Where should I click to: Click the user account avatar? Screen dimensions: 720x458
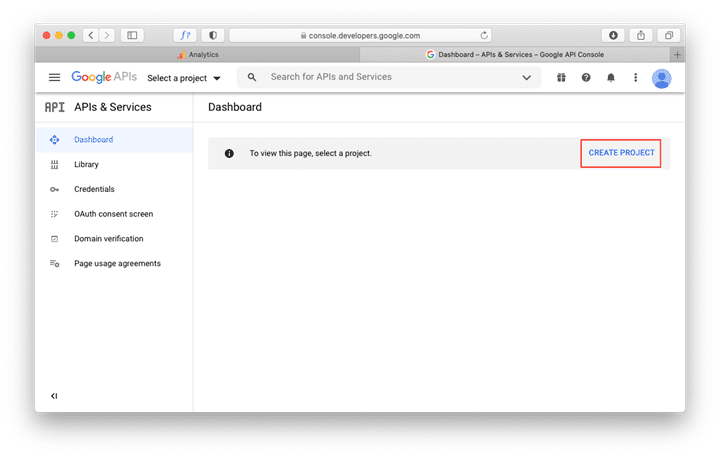(x=662, y=78)
